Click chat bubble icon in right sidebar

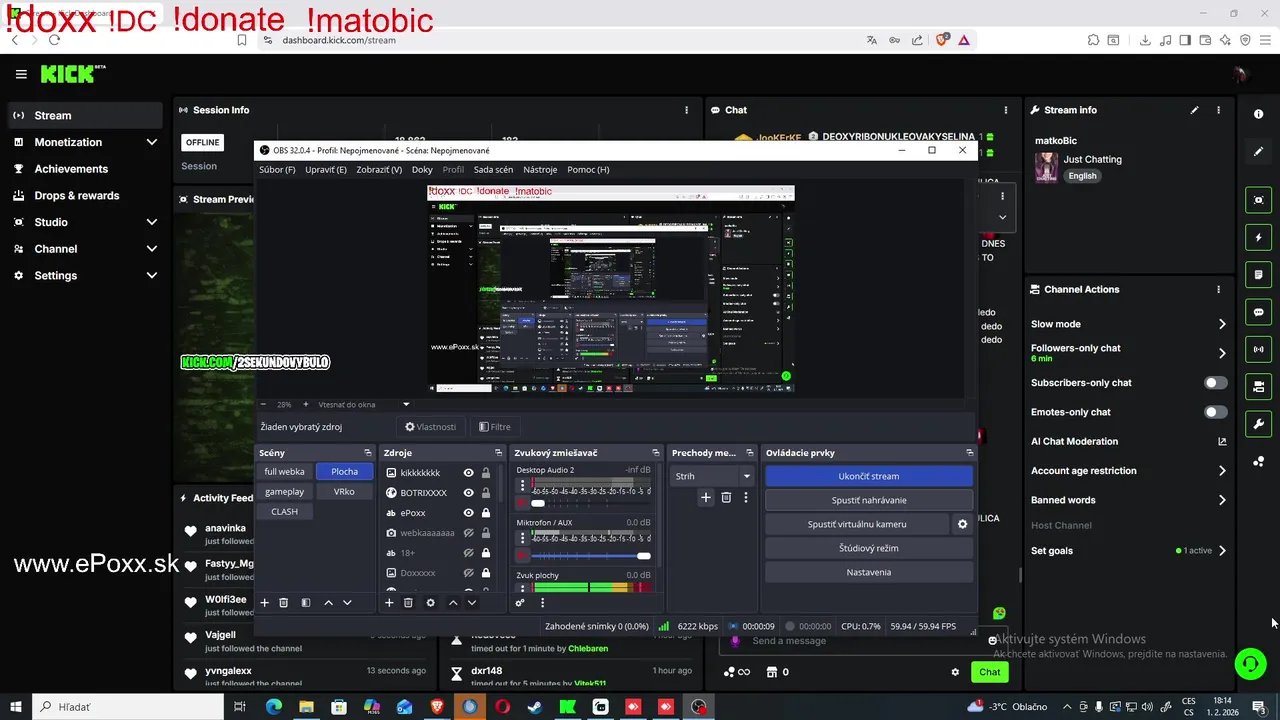coord(1259,312)
